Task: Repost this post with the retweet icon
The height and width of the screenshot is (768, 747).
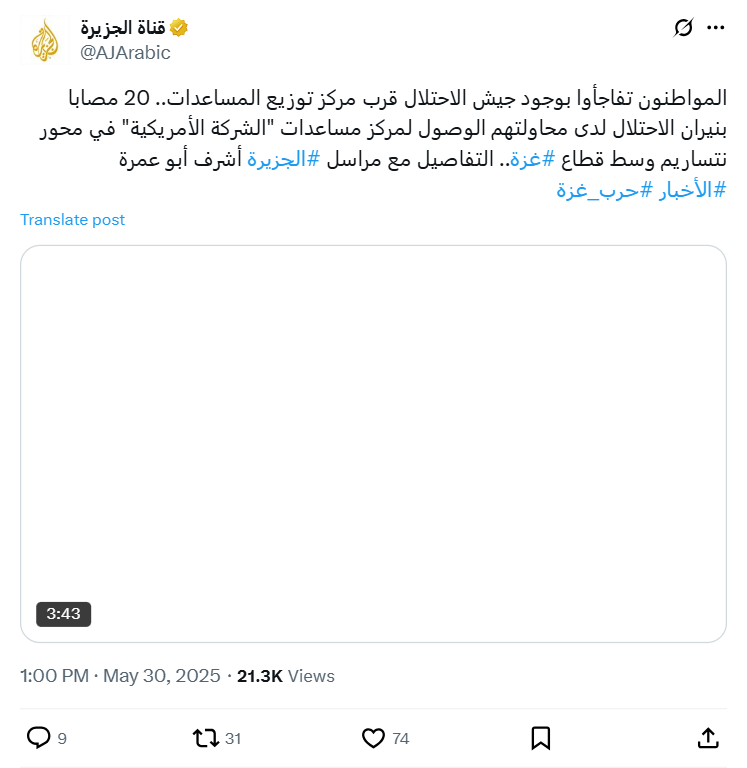Action: coord(205,738)
